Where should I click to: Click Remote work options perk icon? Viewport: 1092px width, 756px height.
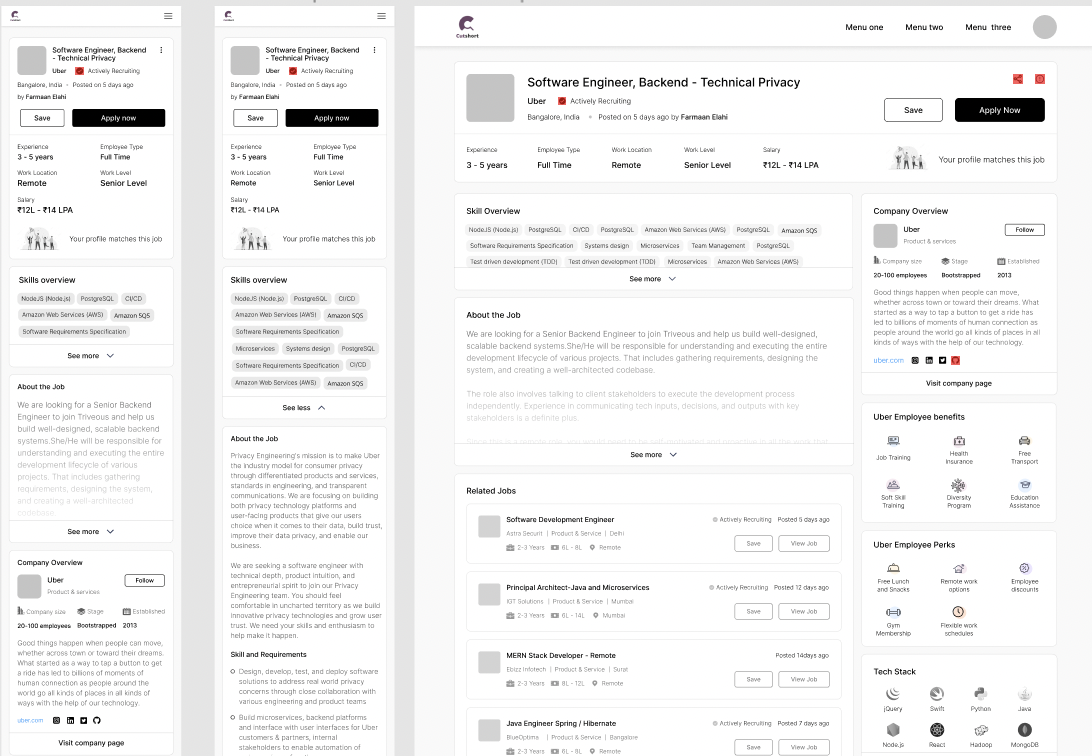[959, 569]
